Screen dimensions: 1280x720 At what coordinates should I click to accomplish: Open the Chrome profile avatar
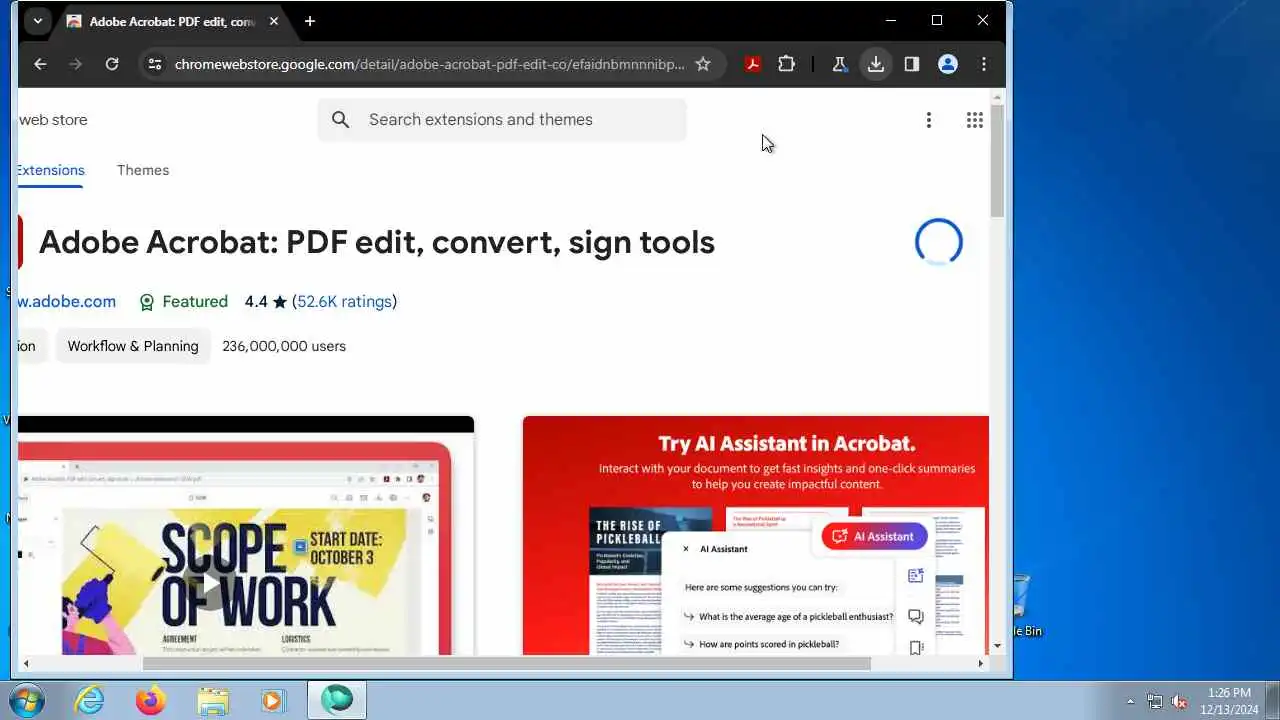click(948, 64)
